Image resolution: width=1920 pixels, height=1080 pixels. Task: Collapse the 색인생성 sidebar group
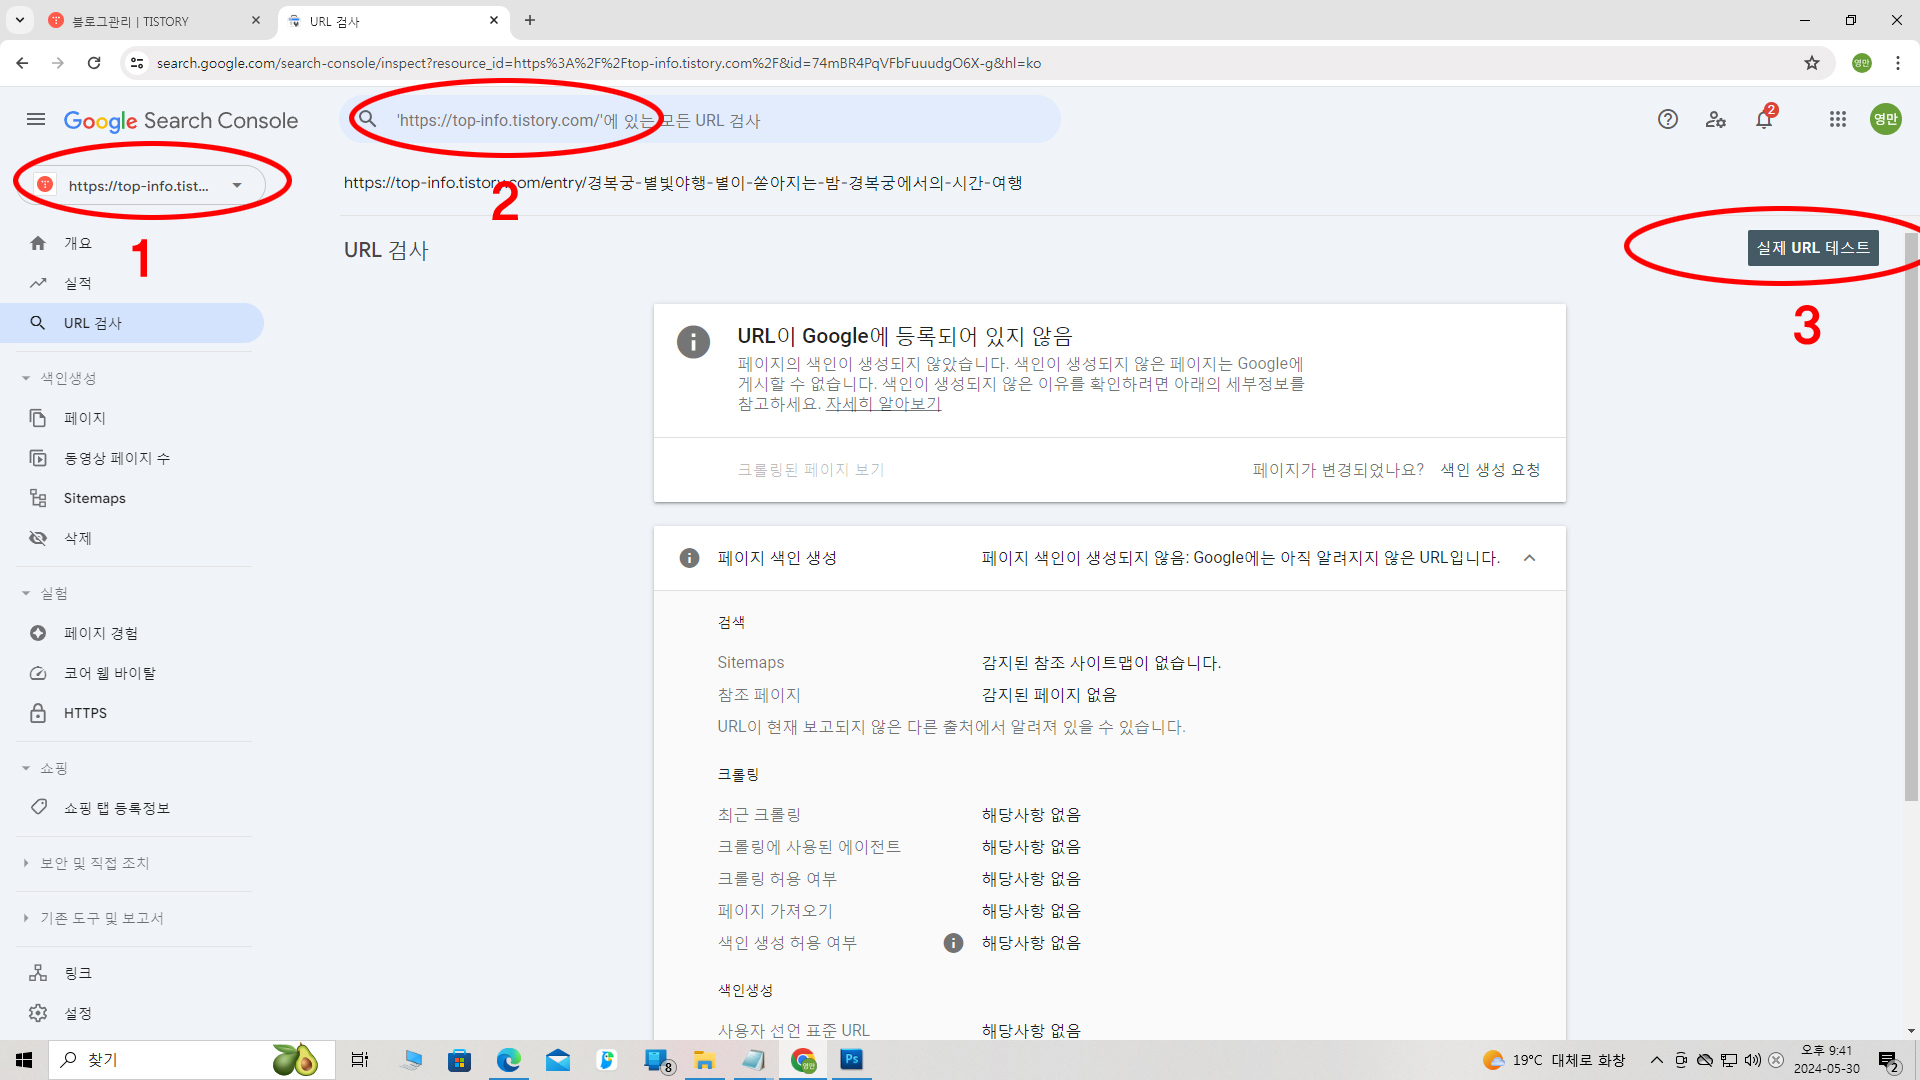click(67, 378)
